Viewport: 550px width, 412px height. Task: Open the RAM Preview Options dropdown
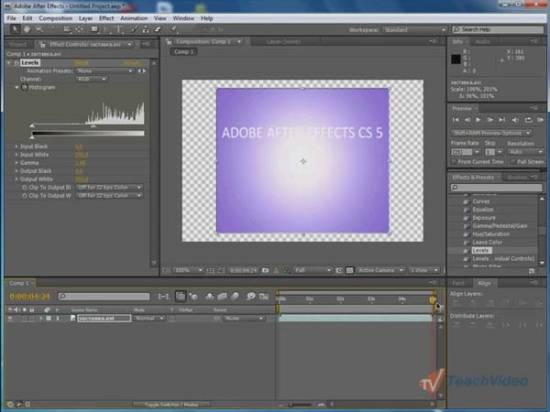point(491,133)
